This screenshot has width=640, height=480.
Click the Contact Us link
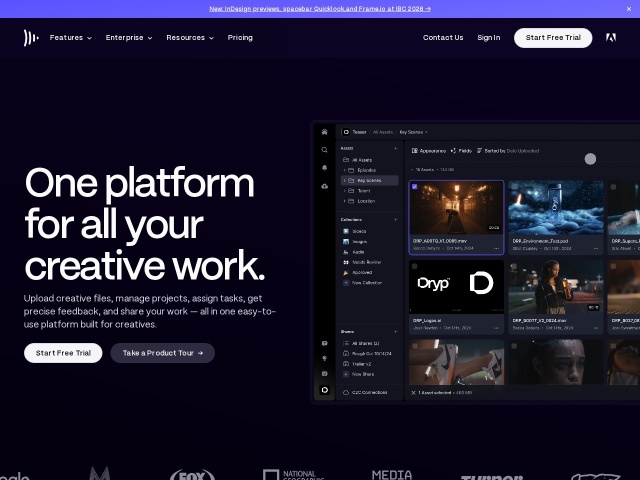(x=443, y=38)
